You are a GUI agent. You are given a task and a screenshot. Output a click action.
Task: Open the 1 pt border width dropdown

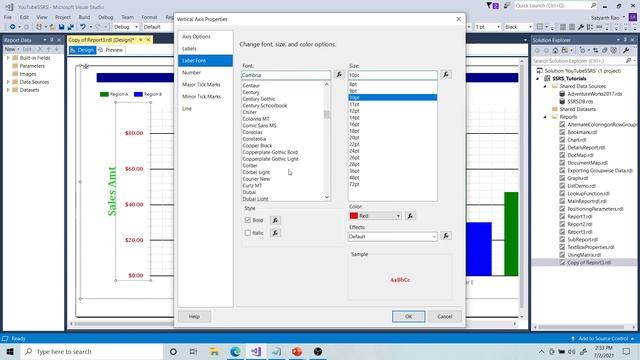tap(488, 27)
